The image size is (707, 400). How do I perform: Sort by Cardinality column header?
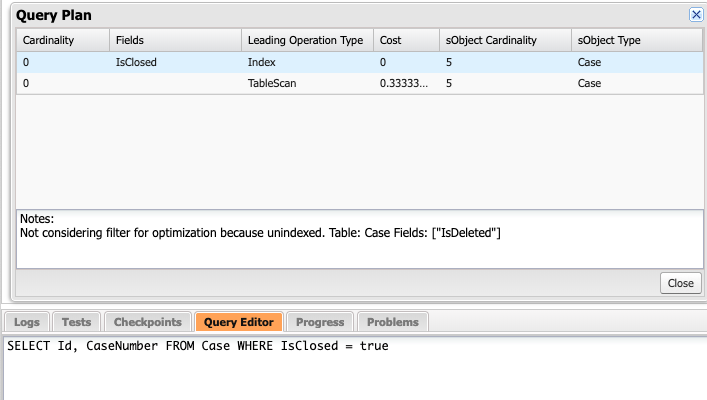[x=63, y=40]
